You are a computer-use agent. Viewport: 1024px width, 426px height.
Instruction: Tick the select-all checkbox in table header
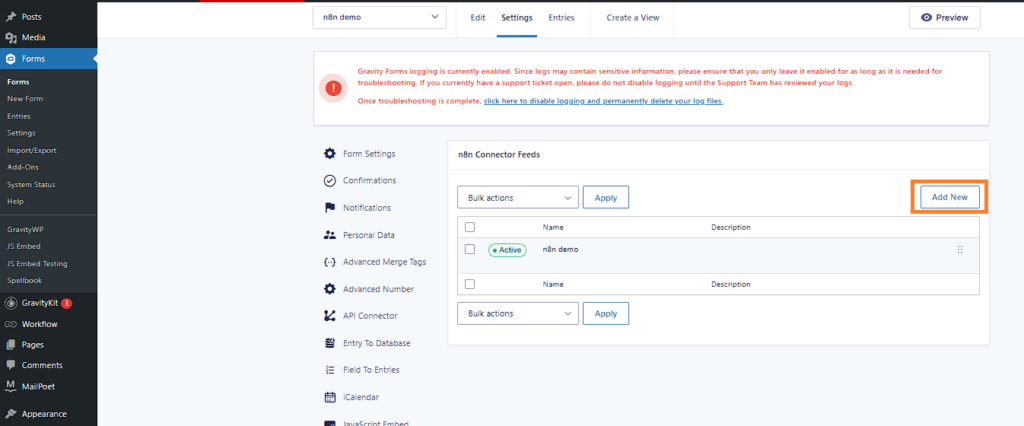pyautogui.click(x=470, y=227)
